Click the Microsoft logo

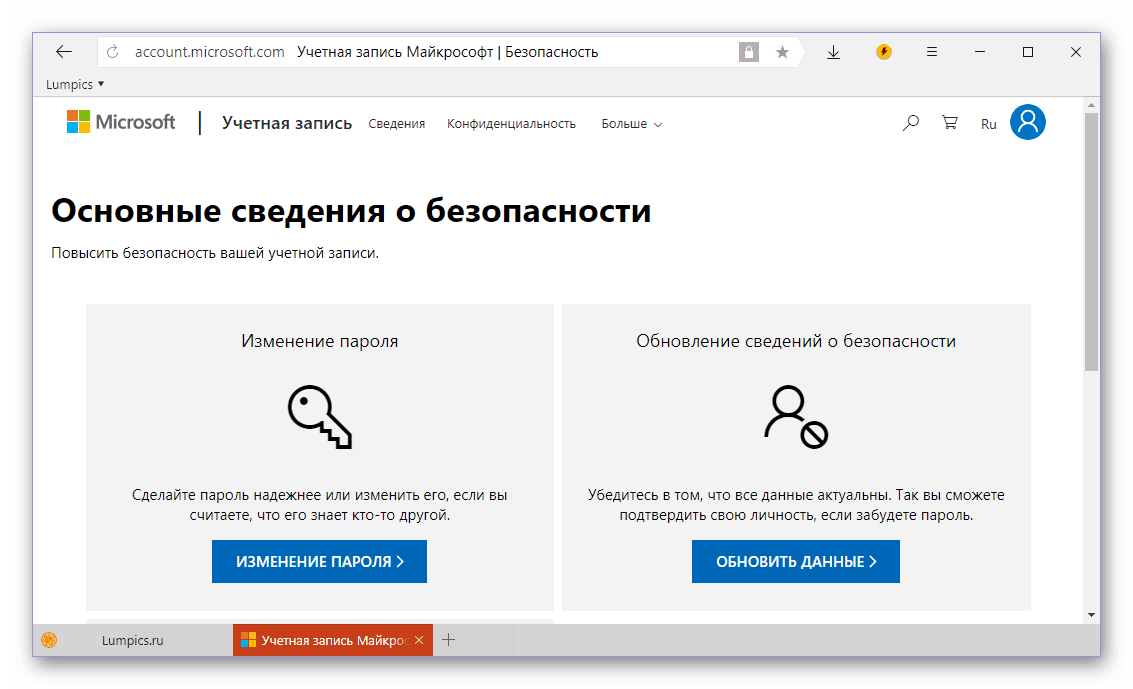click(x=121, y=123)
